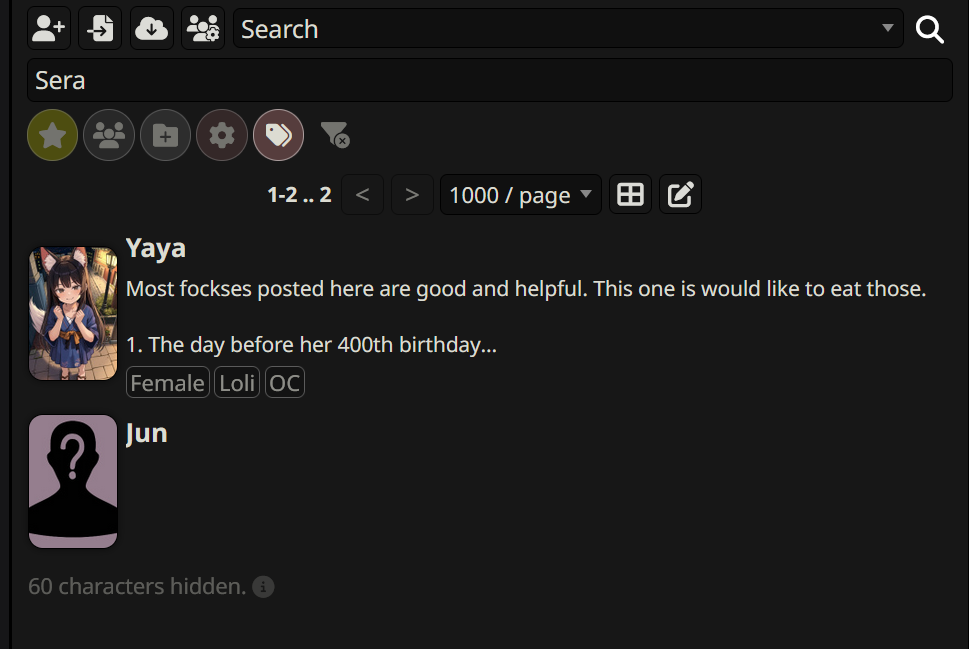This screenshot has height=649, width=969.
Task: Open the create new group icon
Action: pyautogui.click(x=203, y=28)
